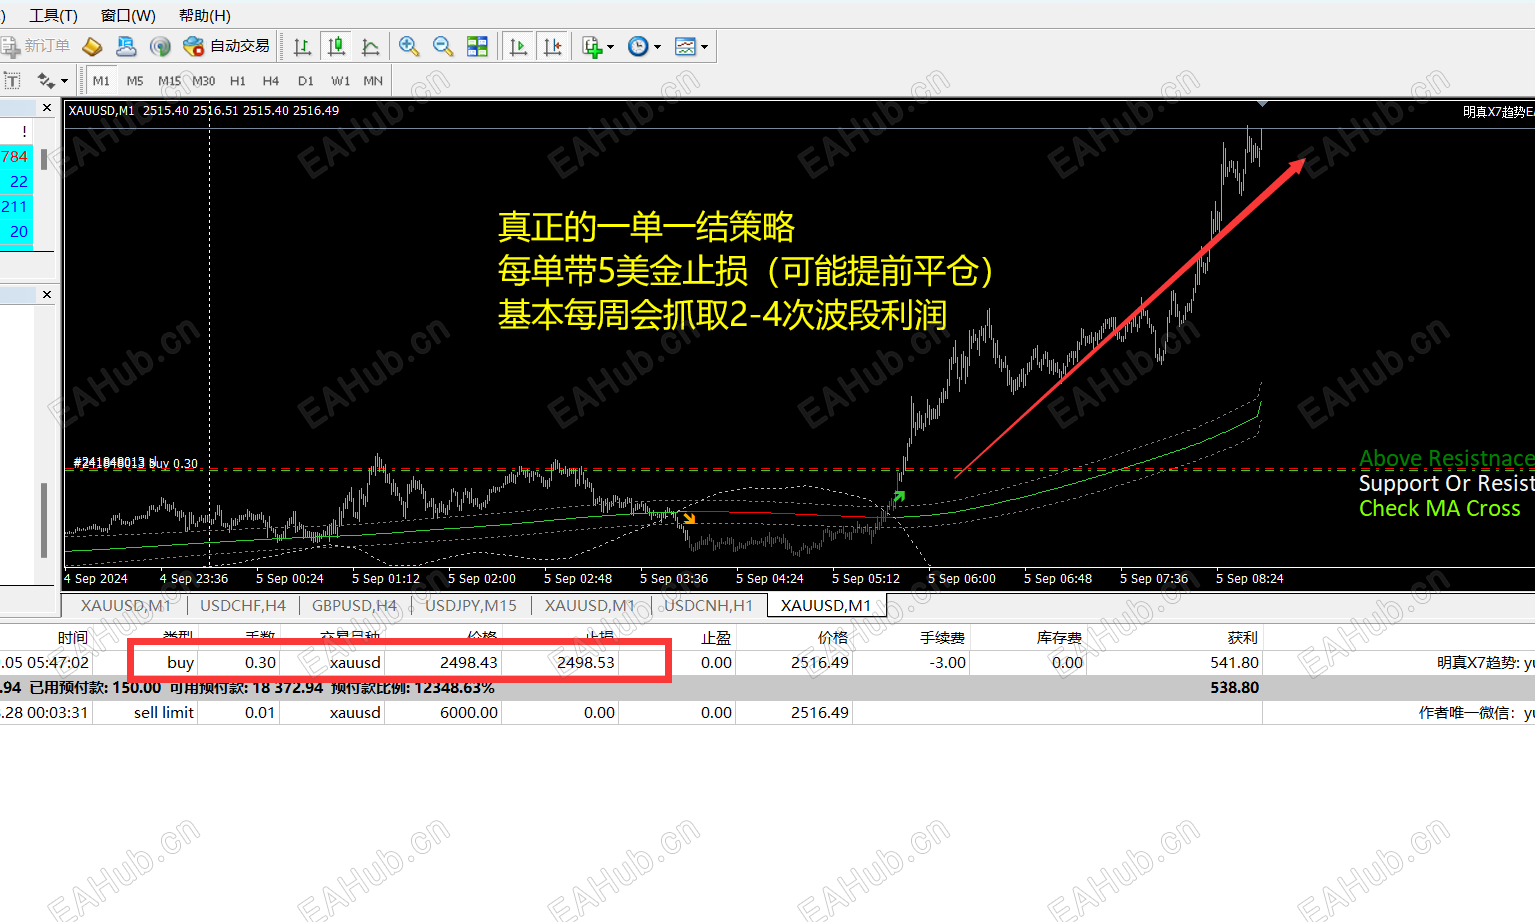Switch to the GBPUSD,H4 chart tab

point(354,605)
